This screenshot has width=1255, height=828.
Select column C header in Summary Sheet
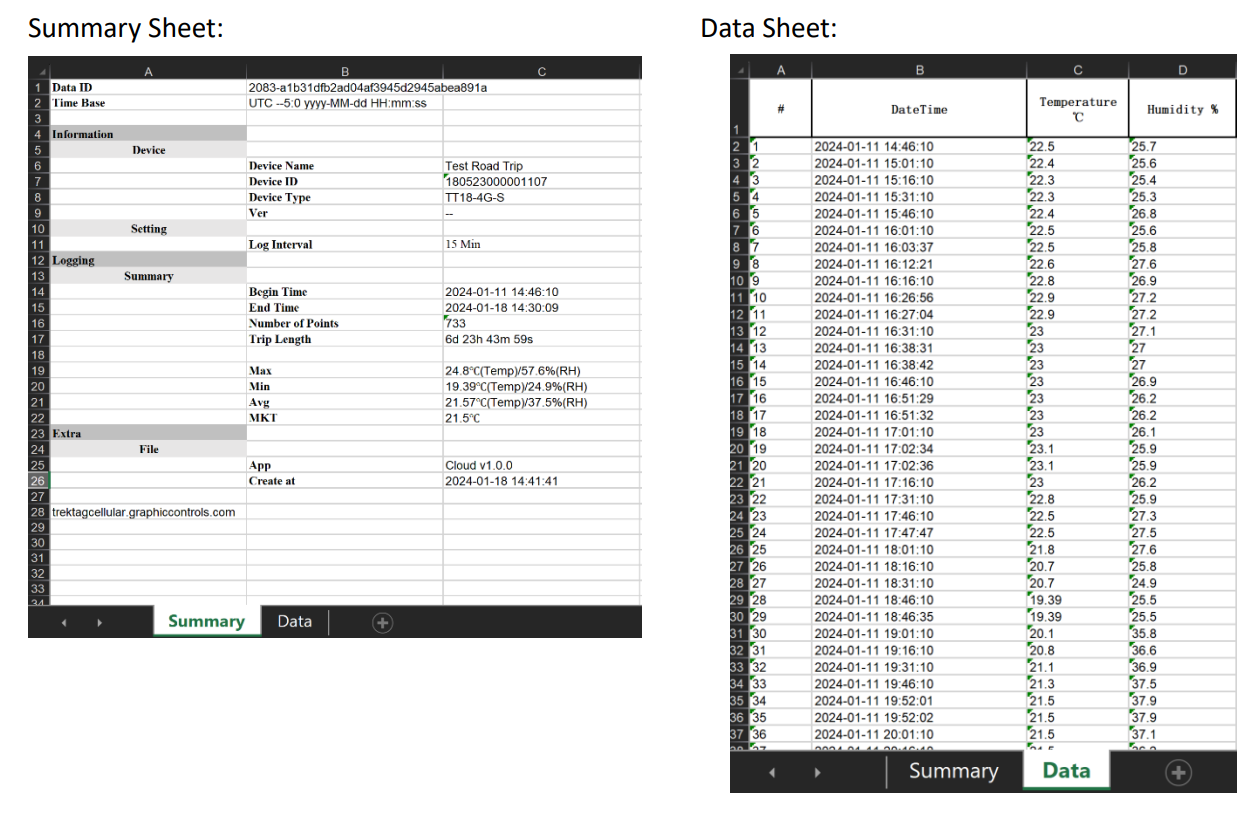tap(541, 70)
